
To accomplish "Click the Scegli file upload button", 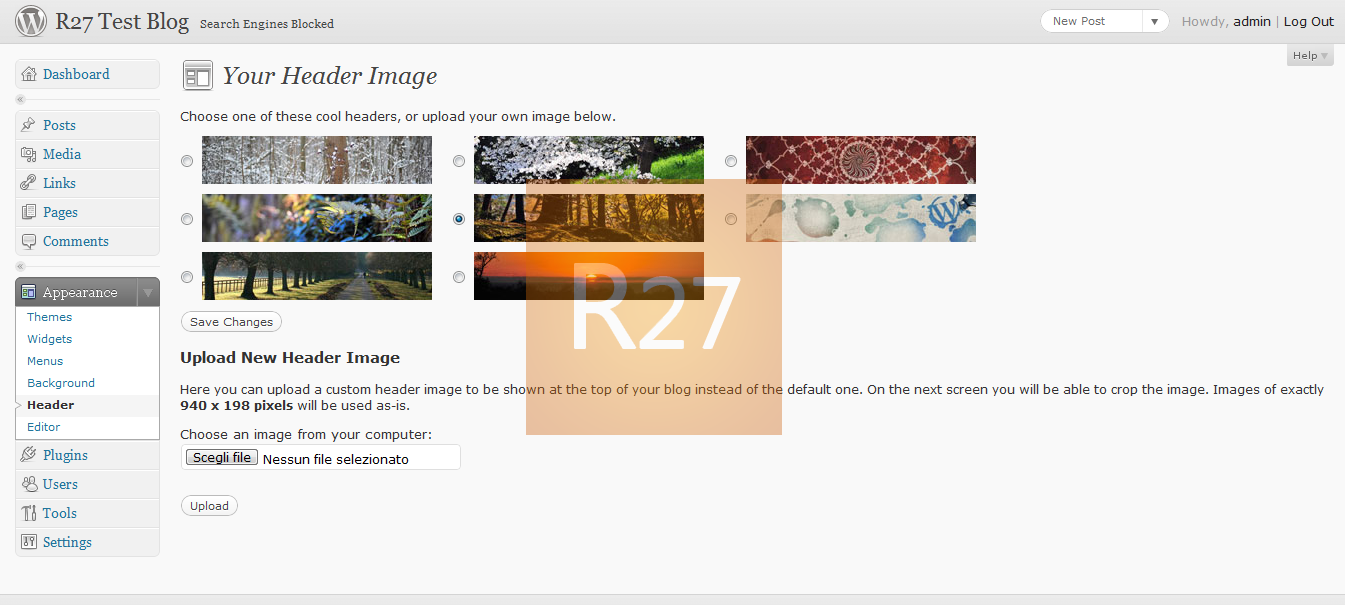I will pyautogui.click(x=221, y=457).
